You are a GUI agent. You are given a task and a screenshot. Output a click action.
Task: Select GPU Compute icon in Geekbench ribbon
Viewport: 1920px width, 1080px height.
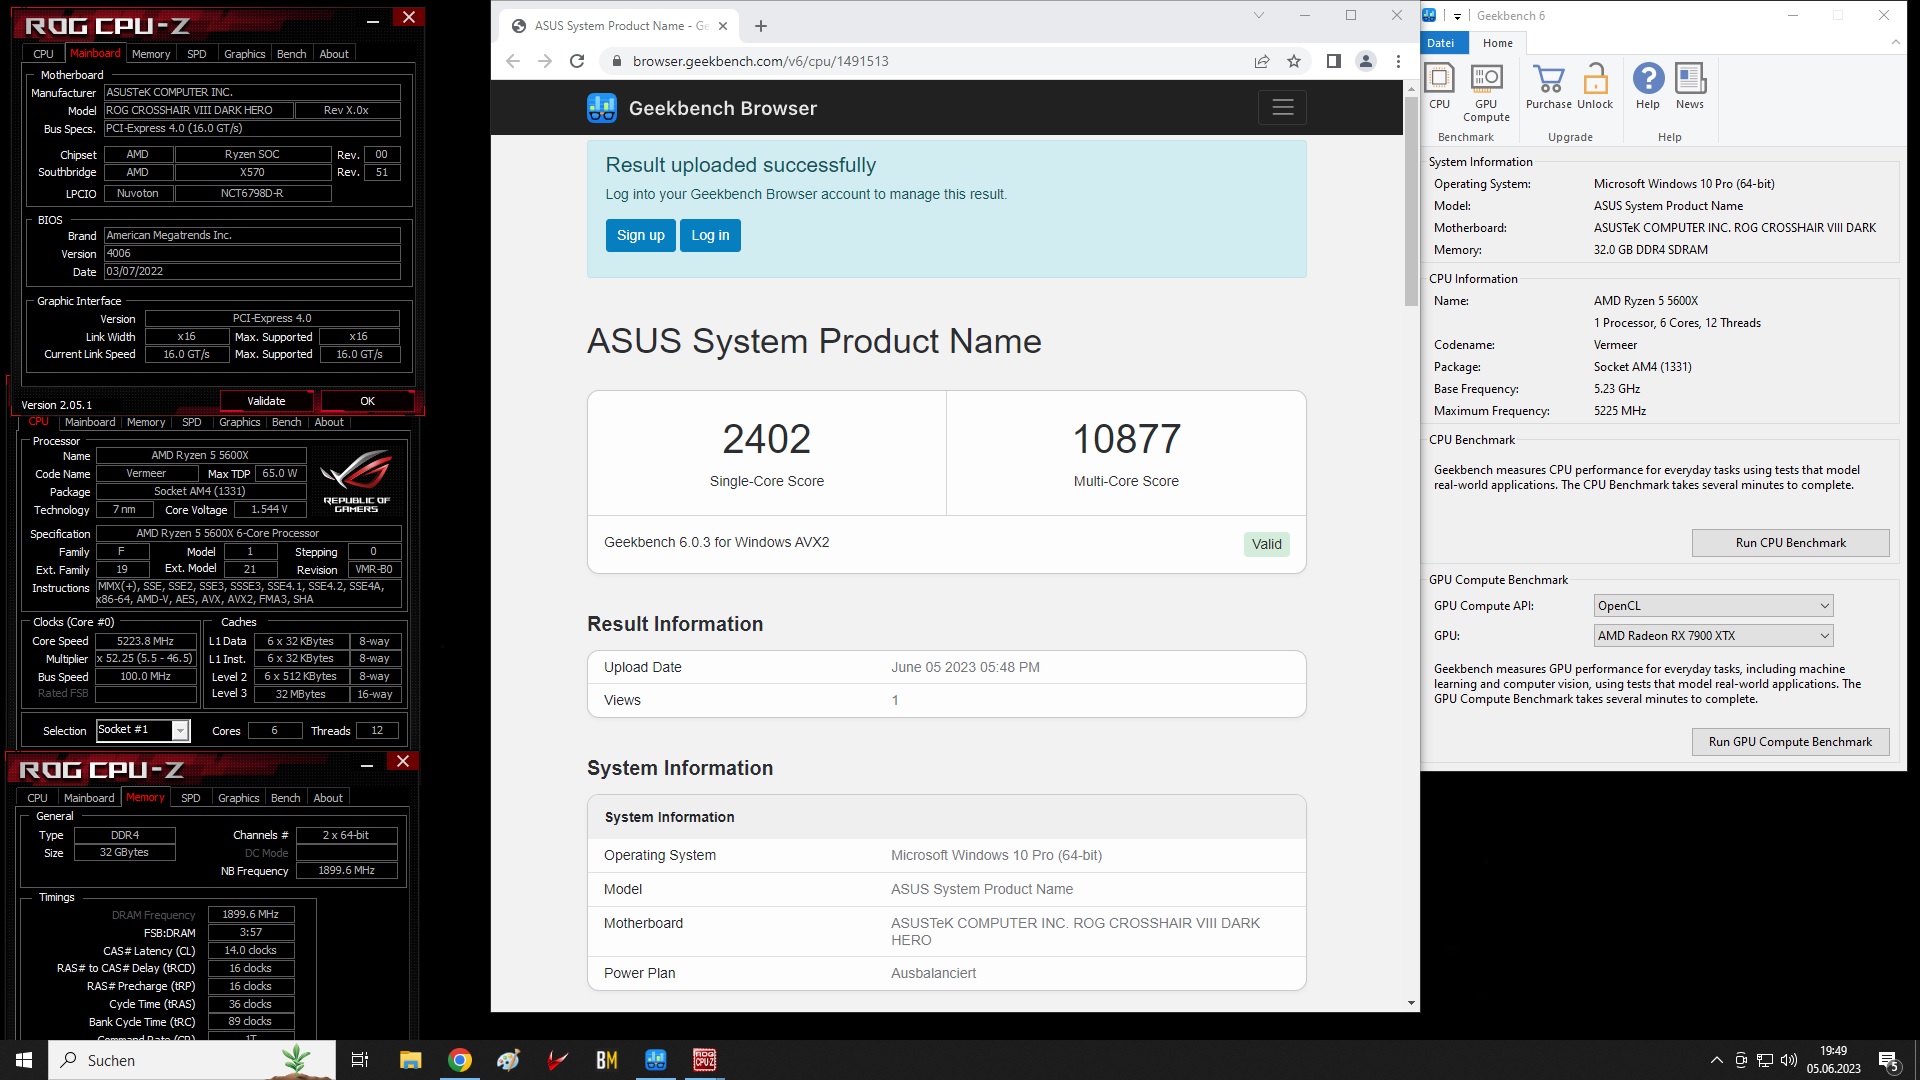1486,92
